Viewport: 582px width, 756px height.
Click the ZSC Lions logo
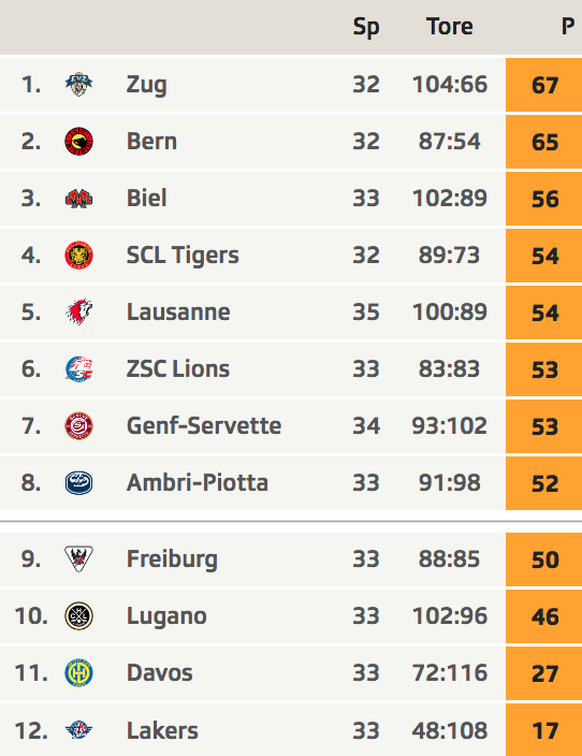79,369
